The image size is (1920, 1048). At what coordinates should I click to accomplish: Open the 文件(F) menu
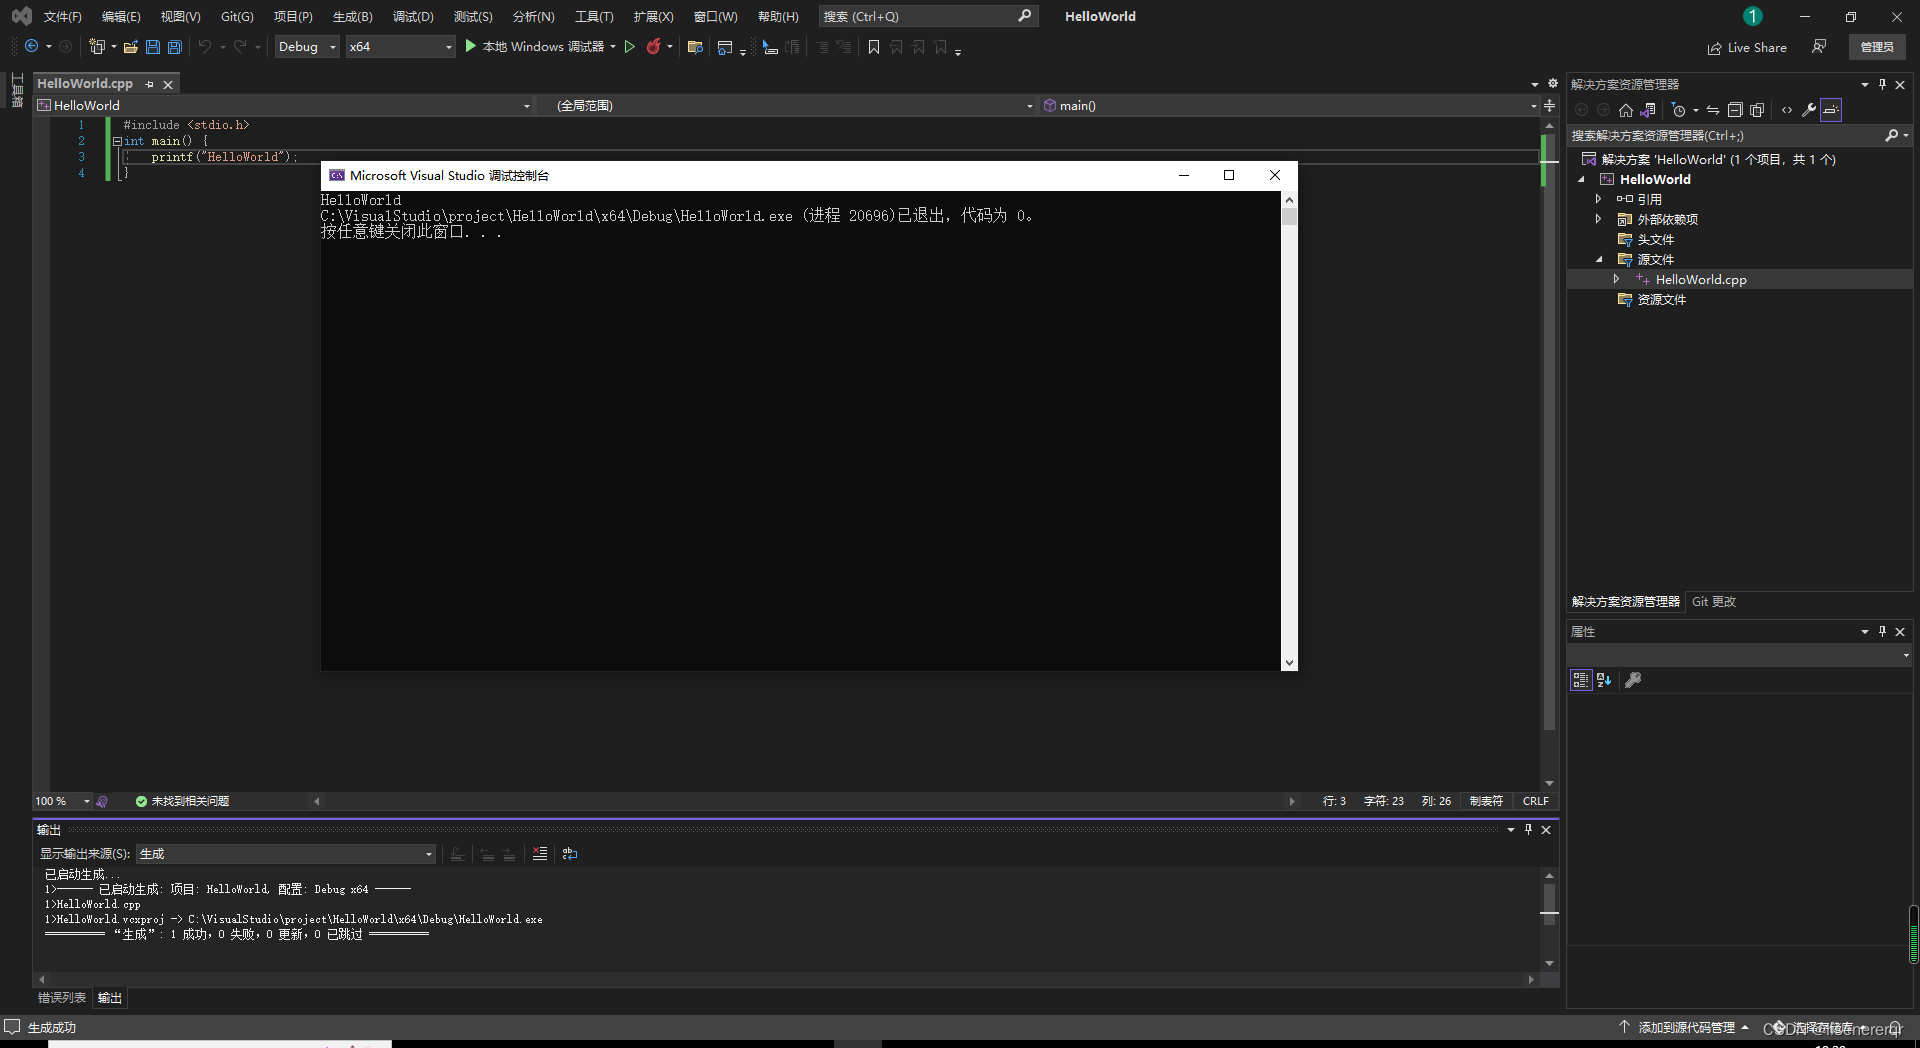[x=63, y=16]
